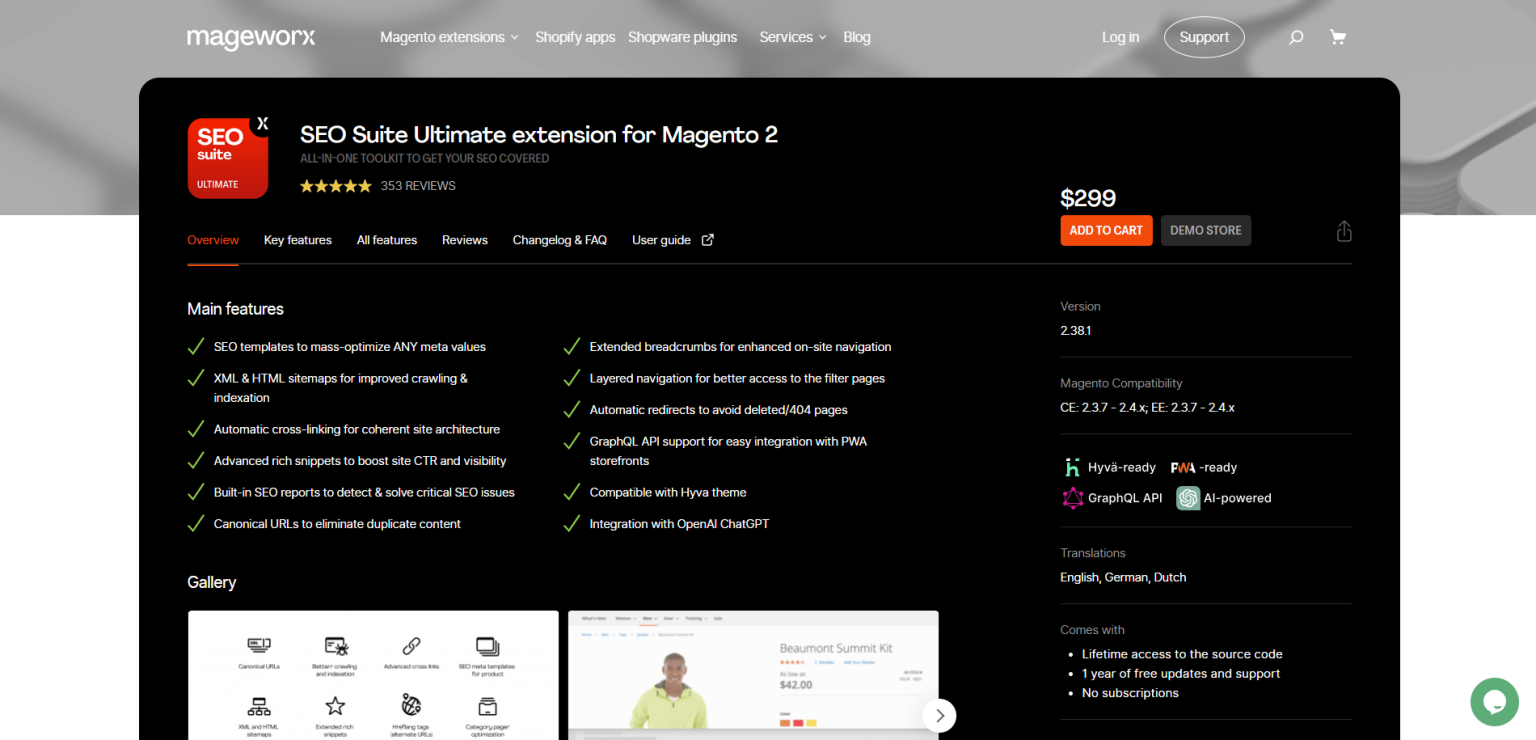Screen dimensions: 1536x740
Task: Select the GraphQL API icon
Action: coord(1073,498)
